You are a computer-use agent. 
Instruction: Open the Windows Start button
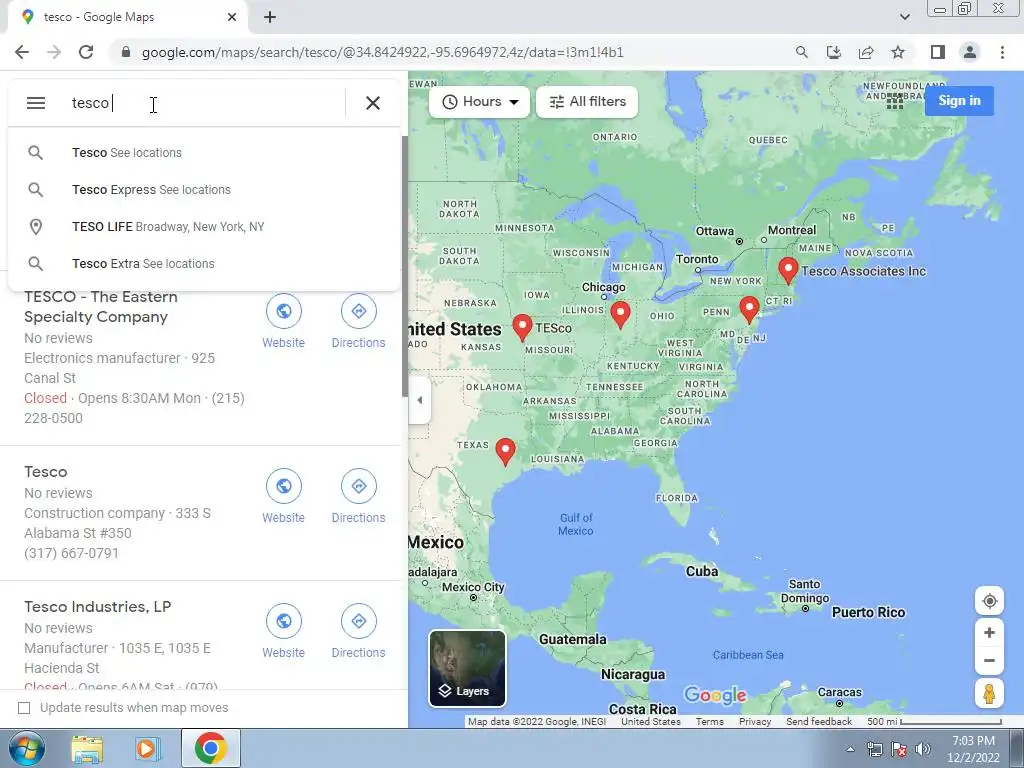coord(25,748)
